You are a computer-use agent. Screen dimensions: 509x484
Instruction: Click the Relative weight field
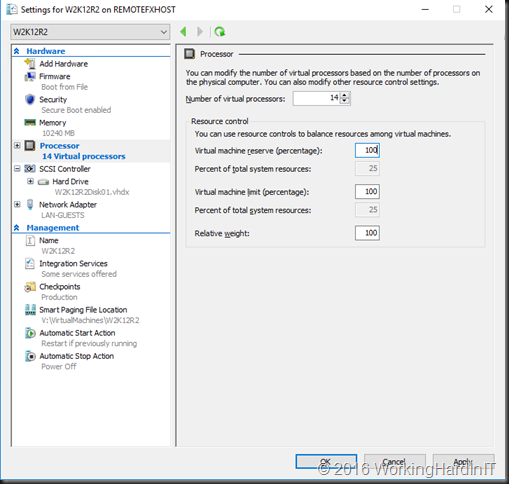point(367,233)
